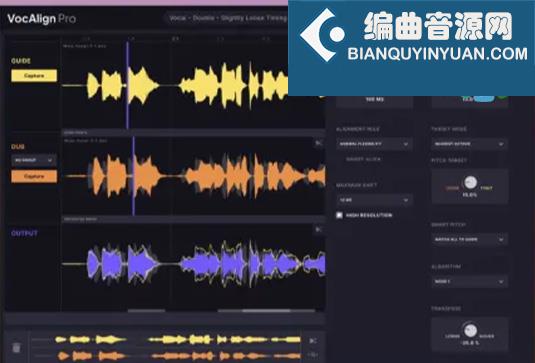Click the play icon beside the Dub waveform
The image size is (535, 363).
tap(318, 143)
